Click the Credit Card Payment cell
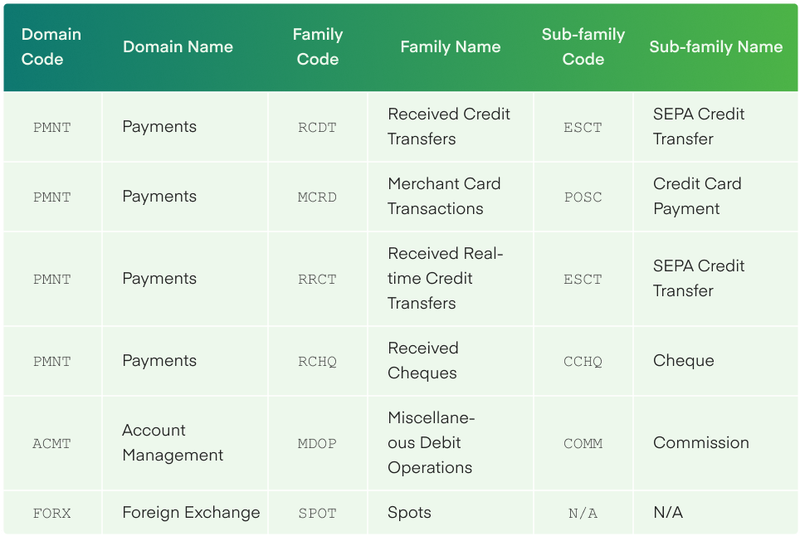The image size is (800, 536). pos(696,197)
